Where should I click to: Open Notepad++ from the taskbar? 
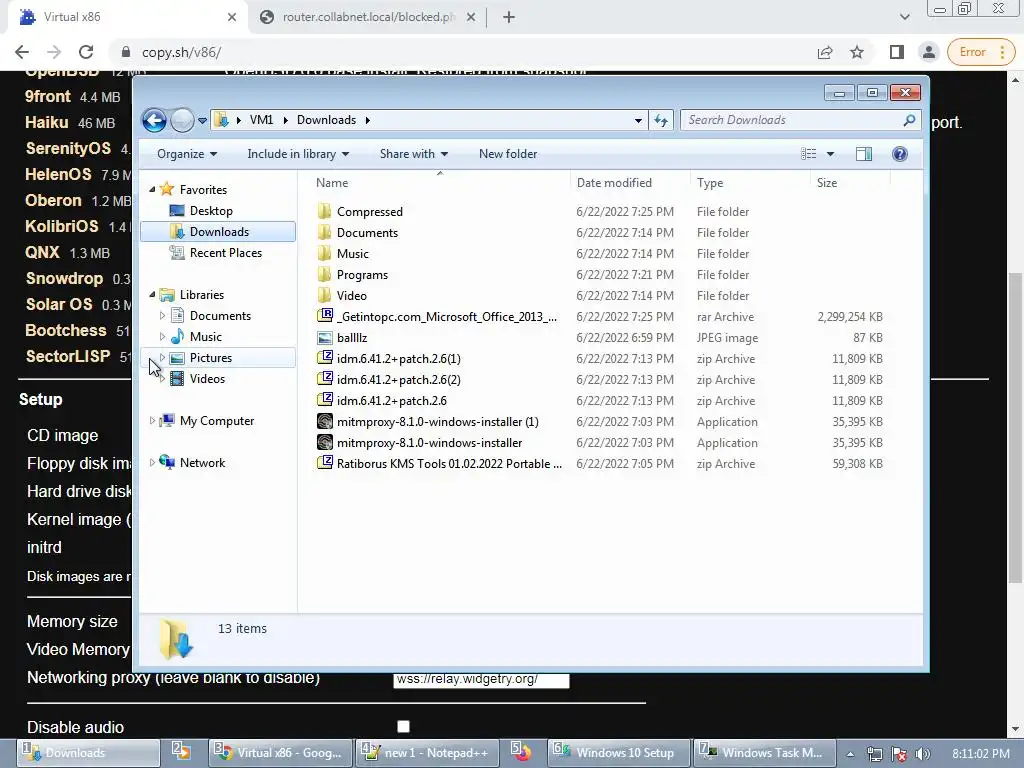[x=427, y=753]
